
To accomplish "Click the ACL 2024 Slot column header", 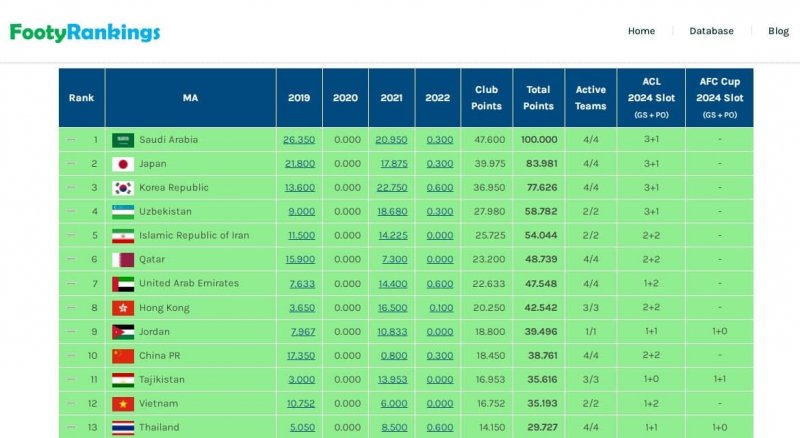I will pos(651,97).
